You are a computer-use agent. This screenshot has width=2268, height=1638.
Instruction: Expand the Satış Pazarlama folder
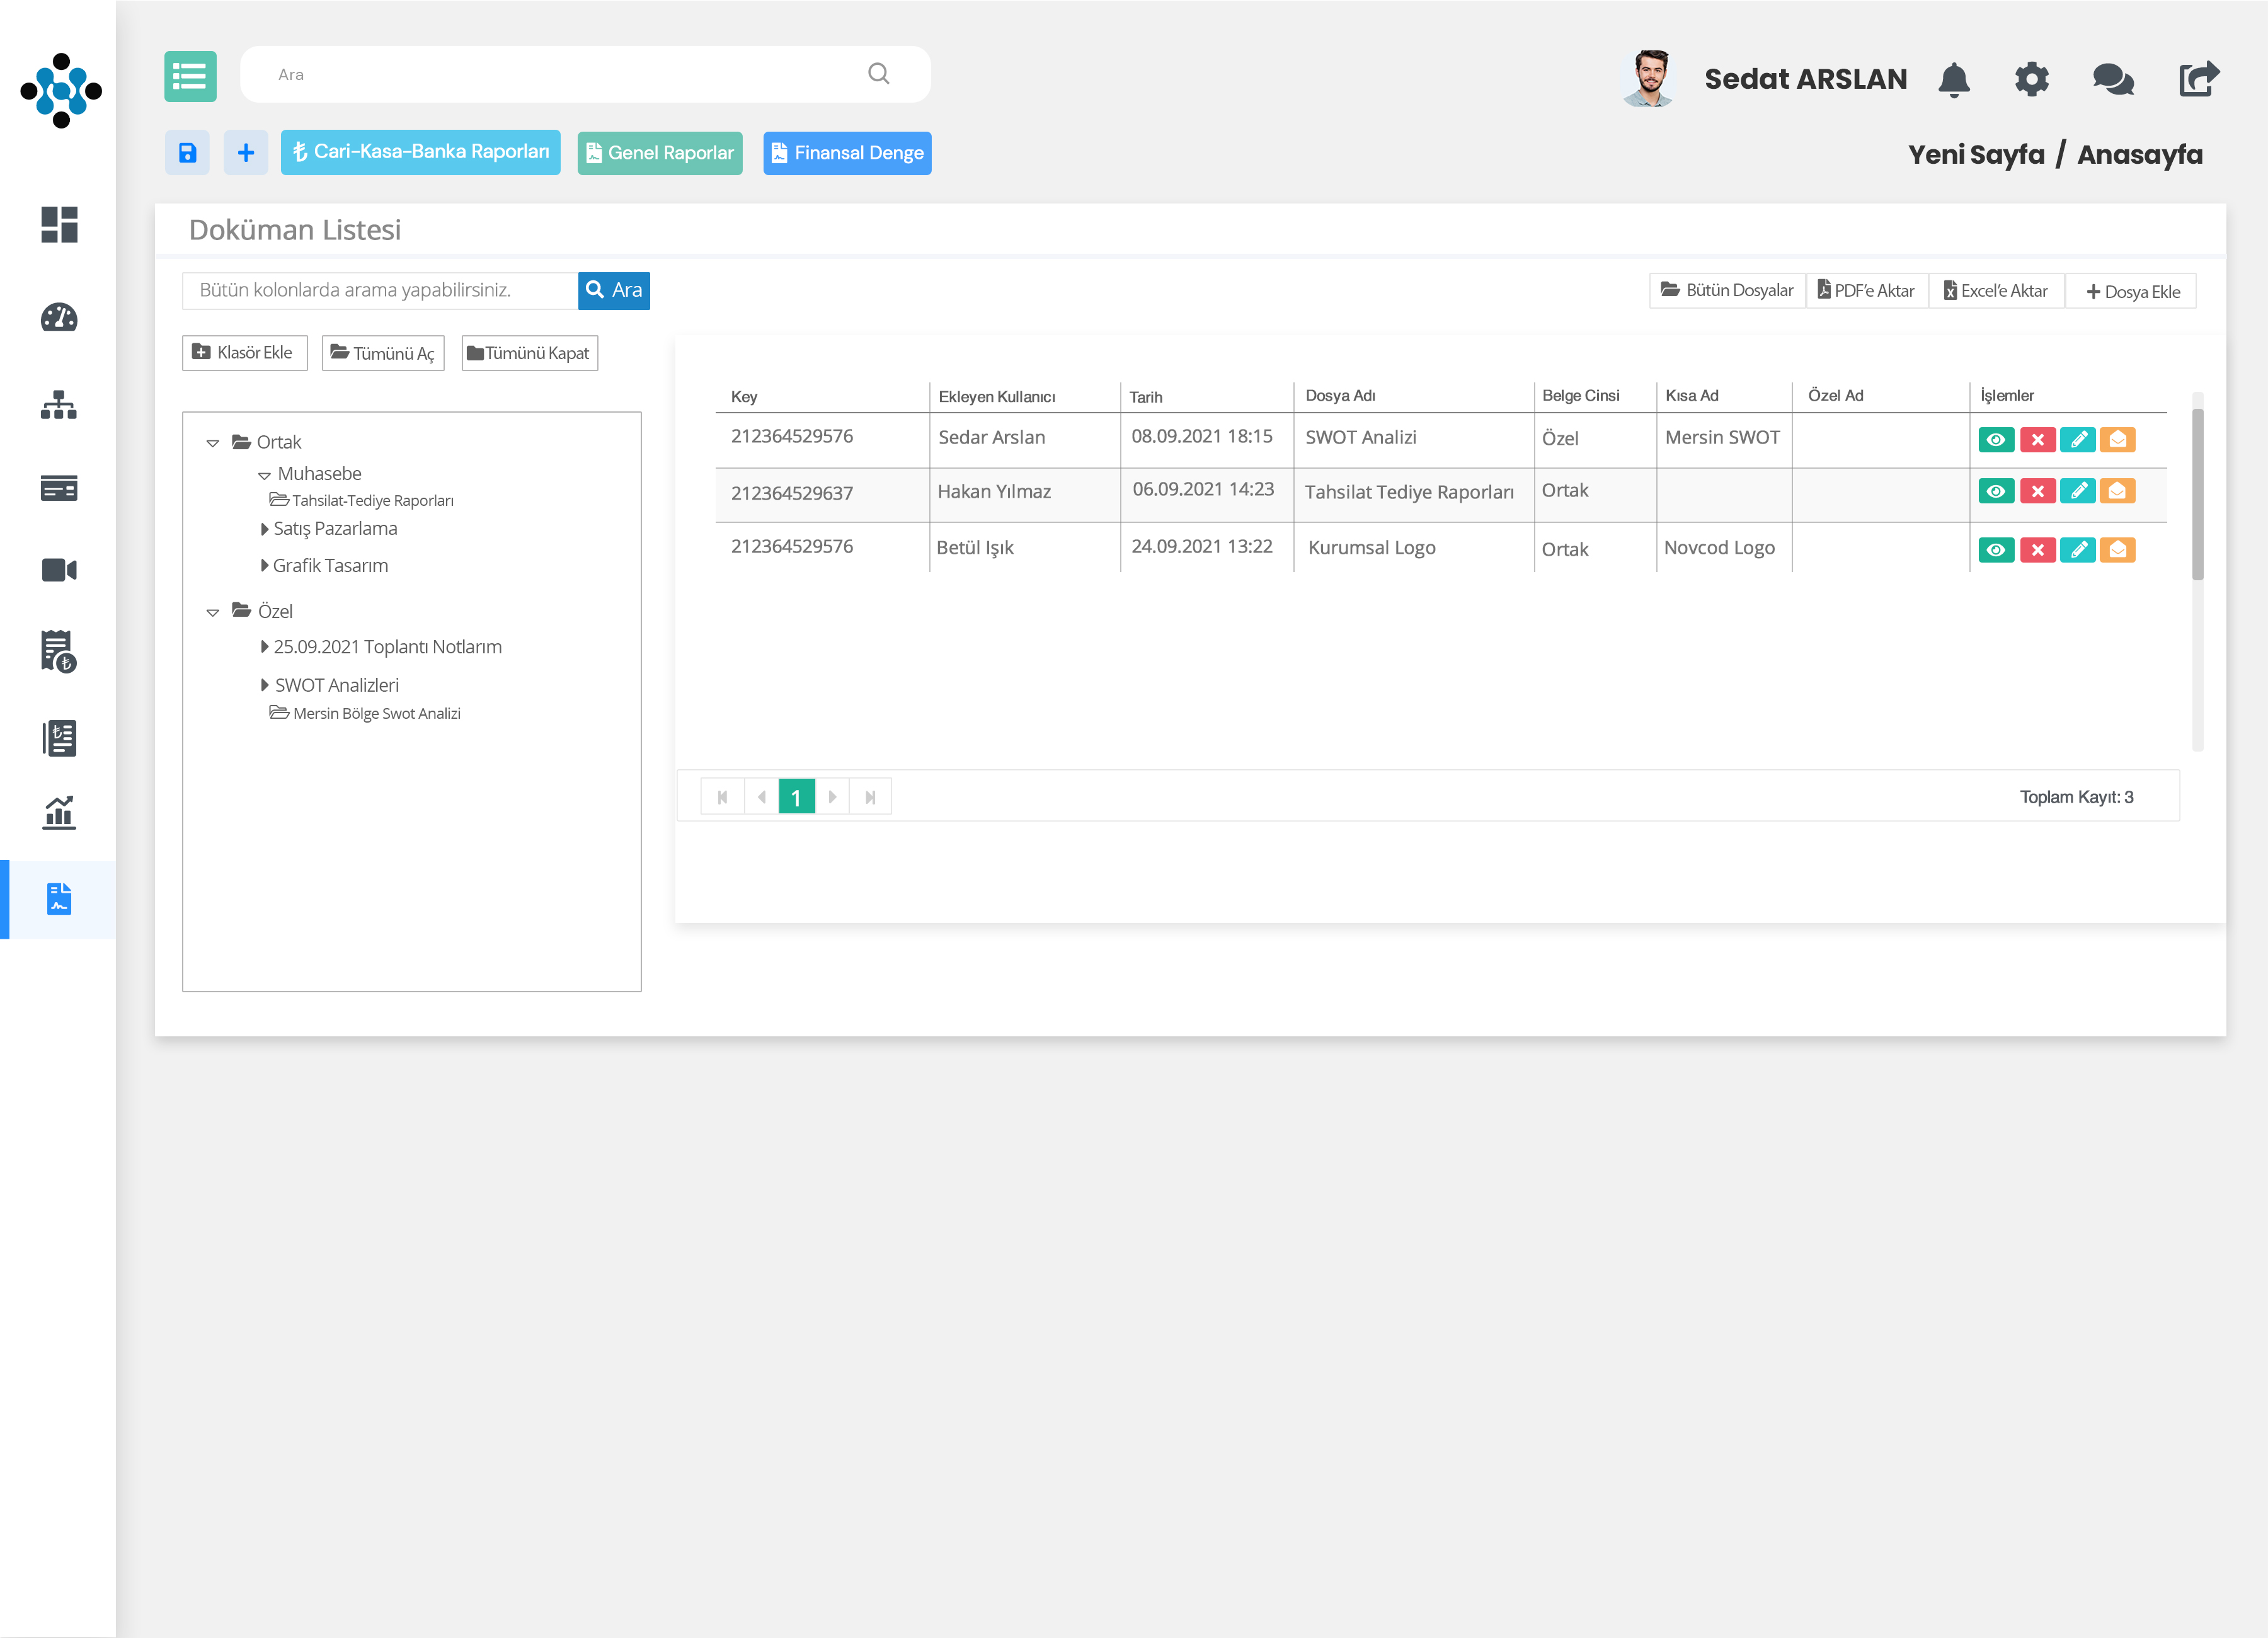(264, 529)
